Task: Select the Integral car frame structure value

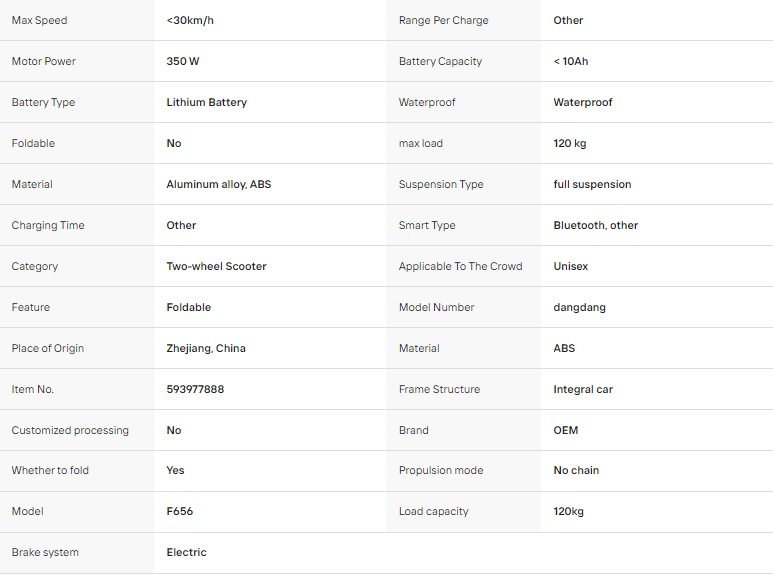Action: point(583,389)
